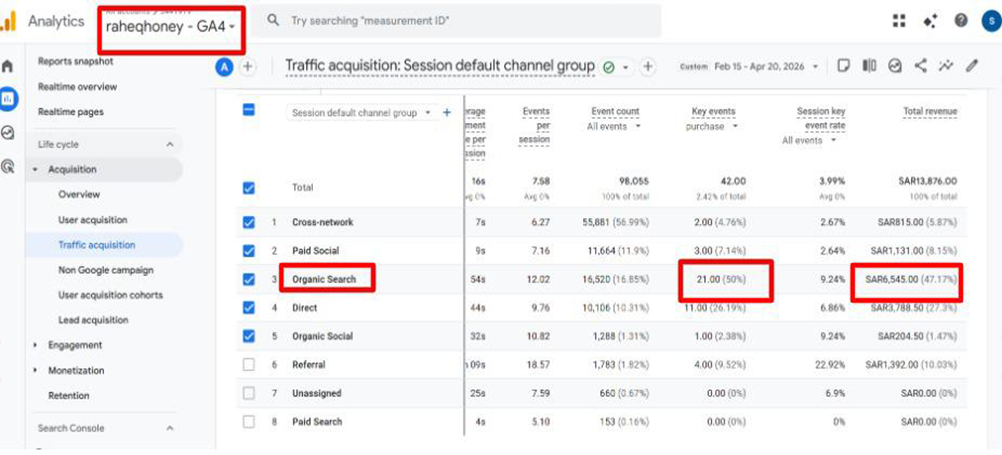Click the share this report icon

click(x=919, y=66)
